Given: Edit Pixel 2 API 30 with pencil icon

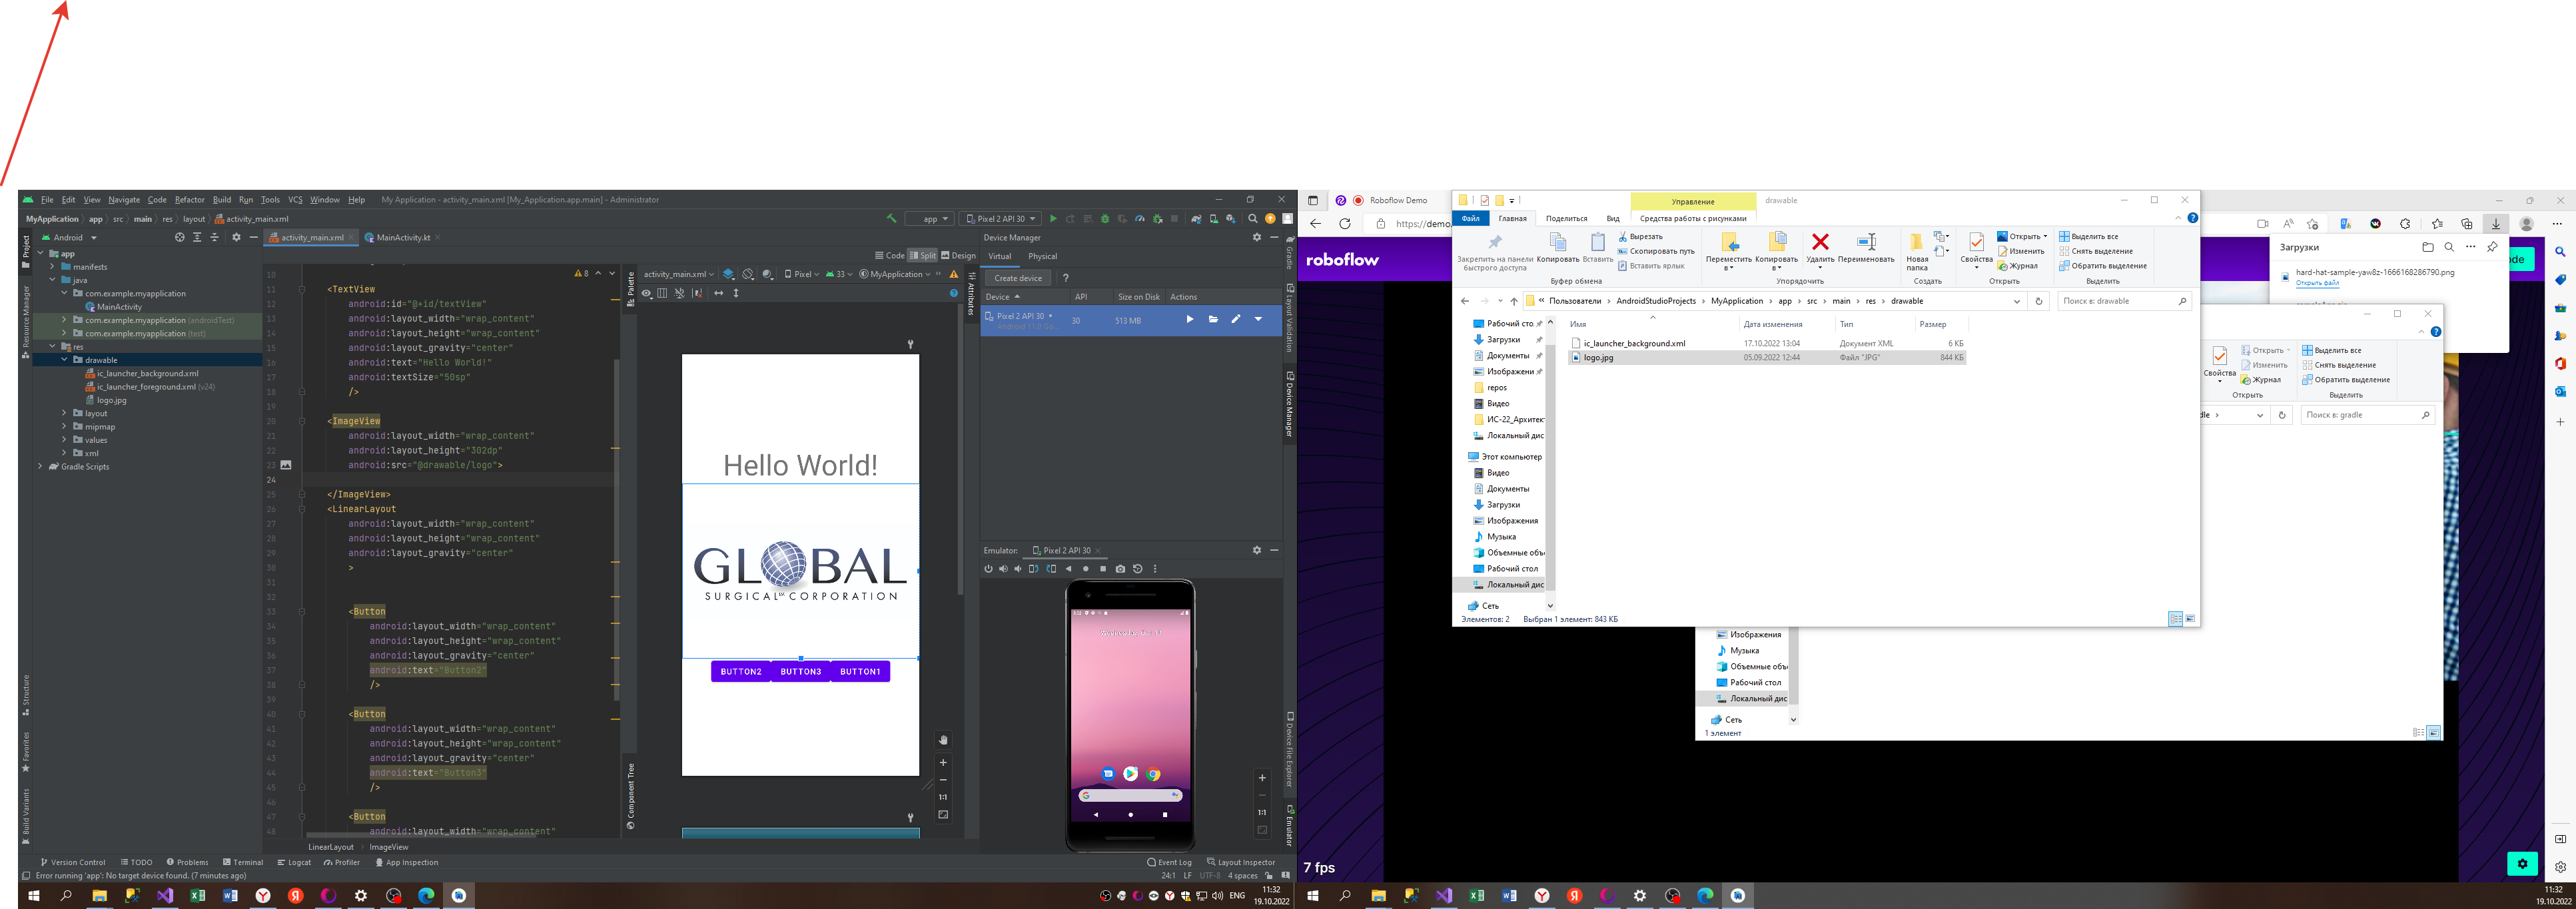Looking at the screenshot, I should 1236,320.
